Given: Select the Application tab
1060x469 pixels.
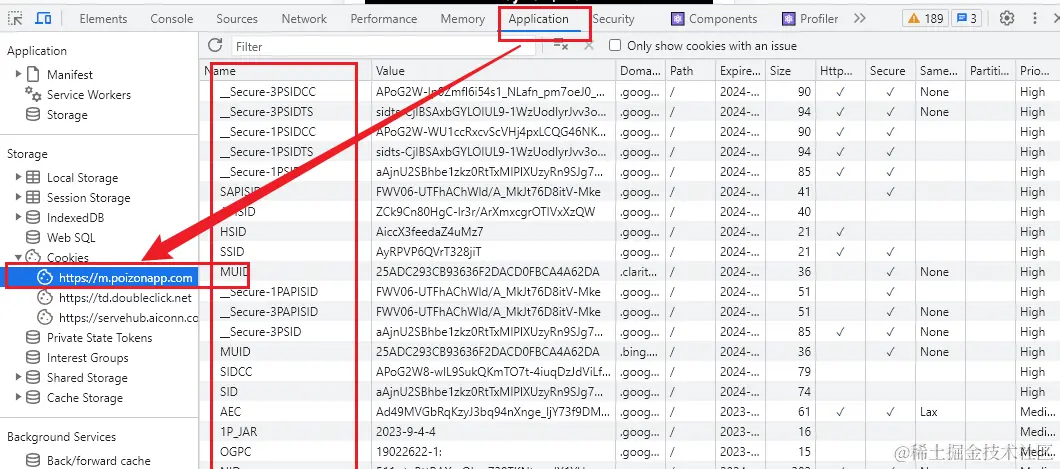Looking at the screenshot, I should 538,19.
